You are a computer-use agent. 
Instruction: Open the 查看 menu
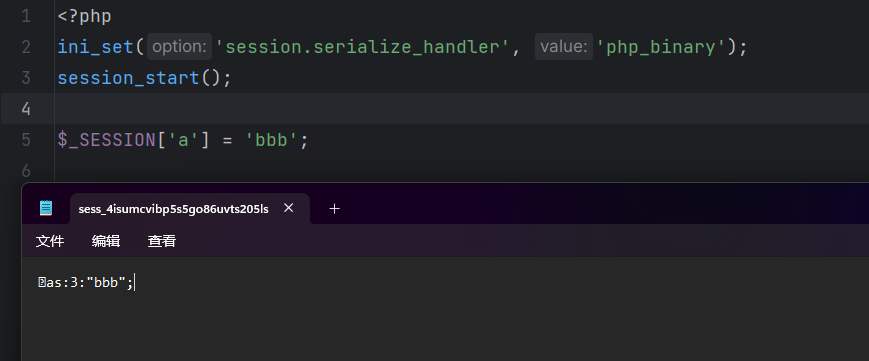(x=162, y=241)
